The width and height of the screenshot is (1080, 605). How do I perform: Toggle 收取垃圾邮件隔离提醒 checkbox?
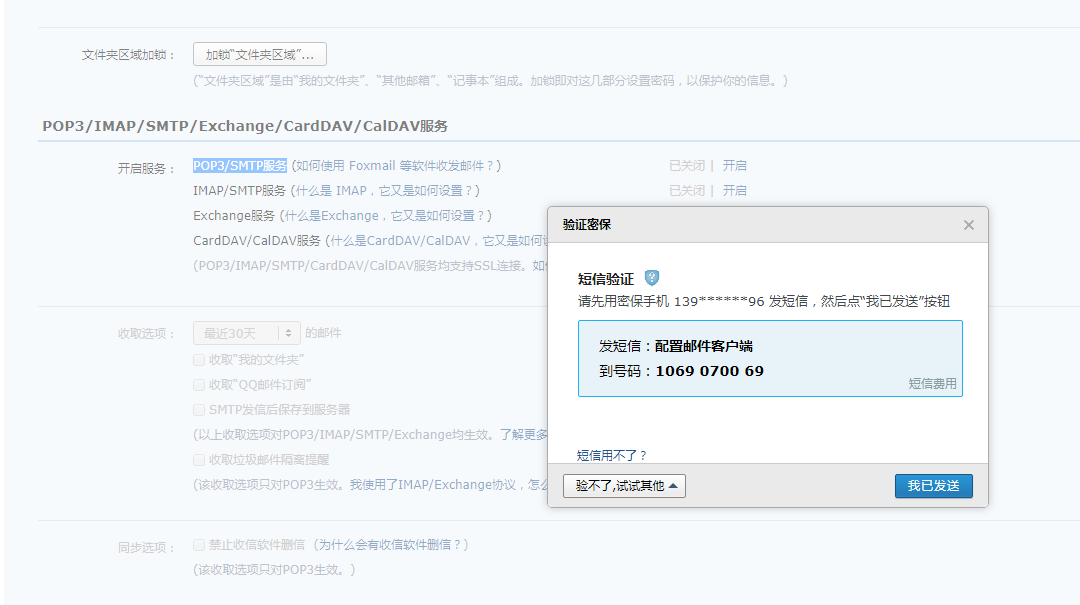pos(199,460)
